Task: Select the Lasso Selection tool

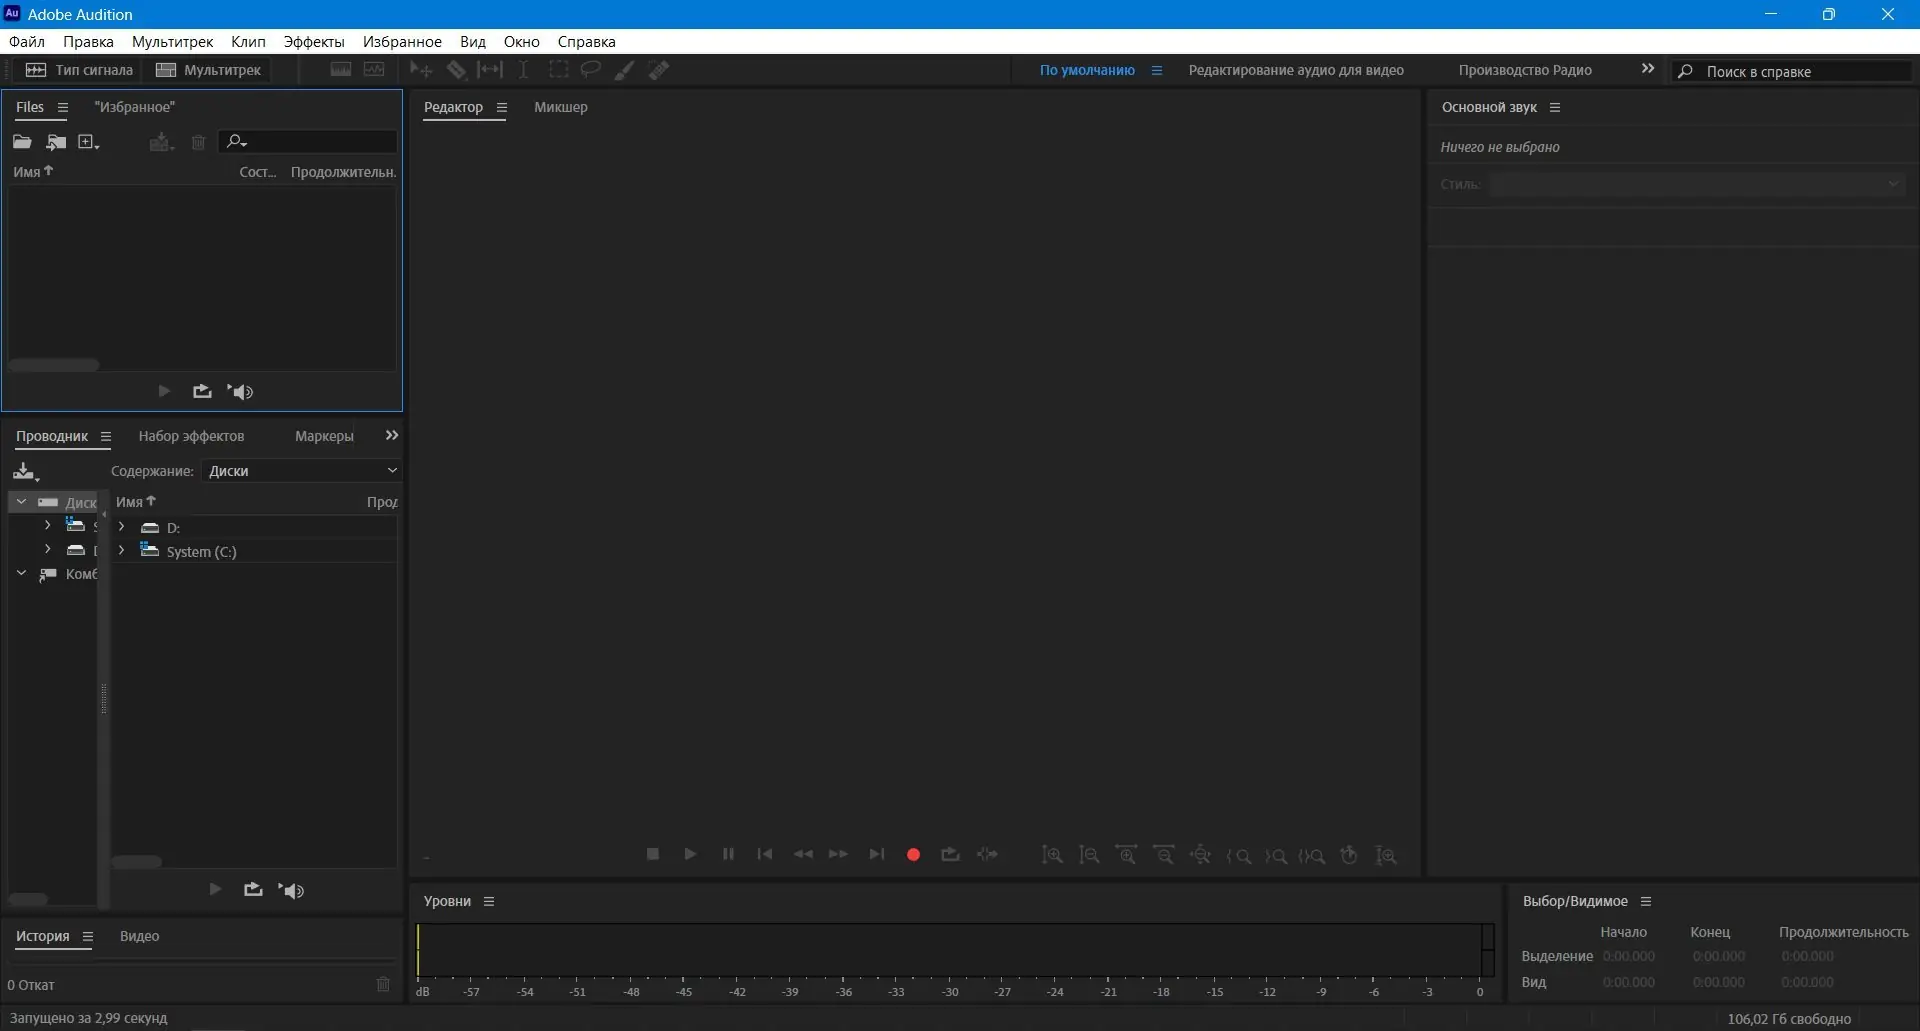Action: pos(591,70)
